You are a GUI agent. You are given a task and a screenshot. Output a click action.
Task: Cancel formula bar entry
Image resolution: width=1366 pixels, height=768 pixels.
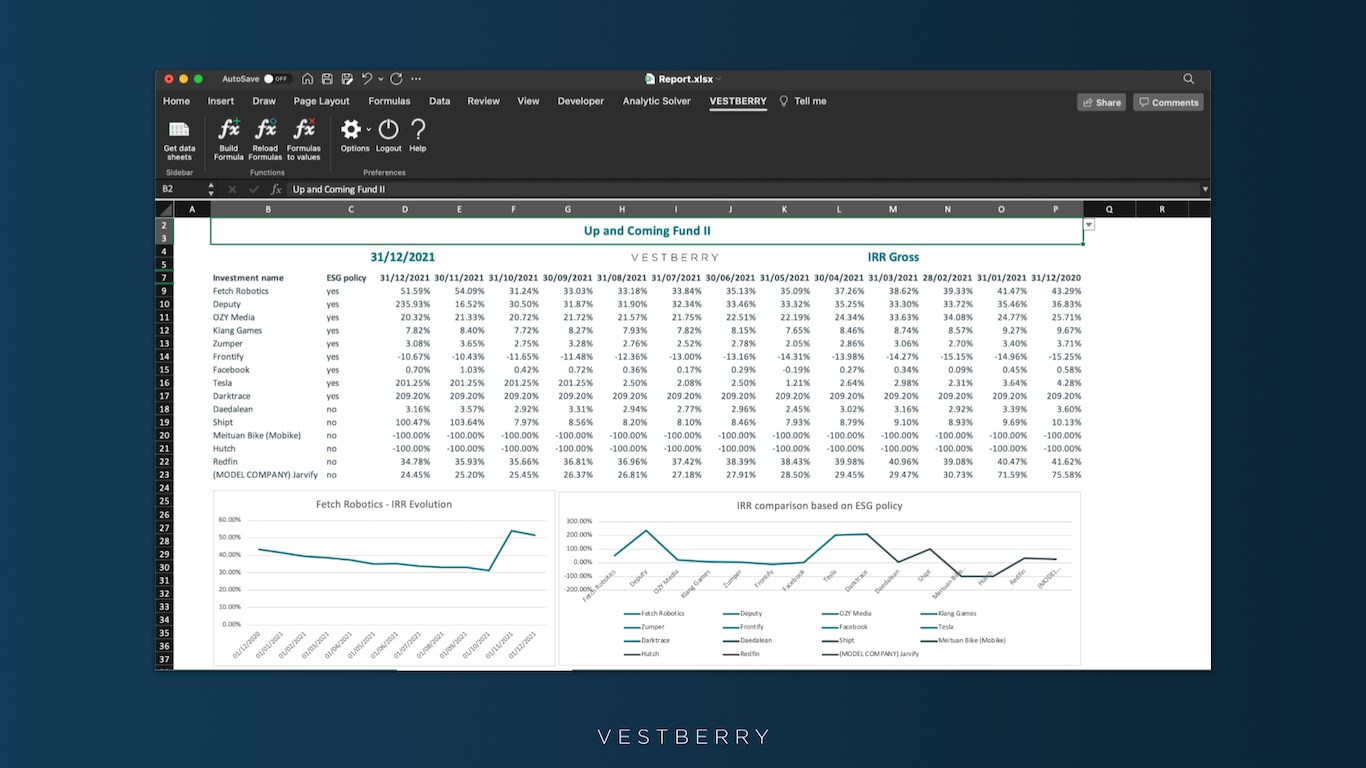coord(232,189)
